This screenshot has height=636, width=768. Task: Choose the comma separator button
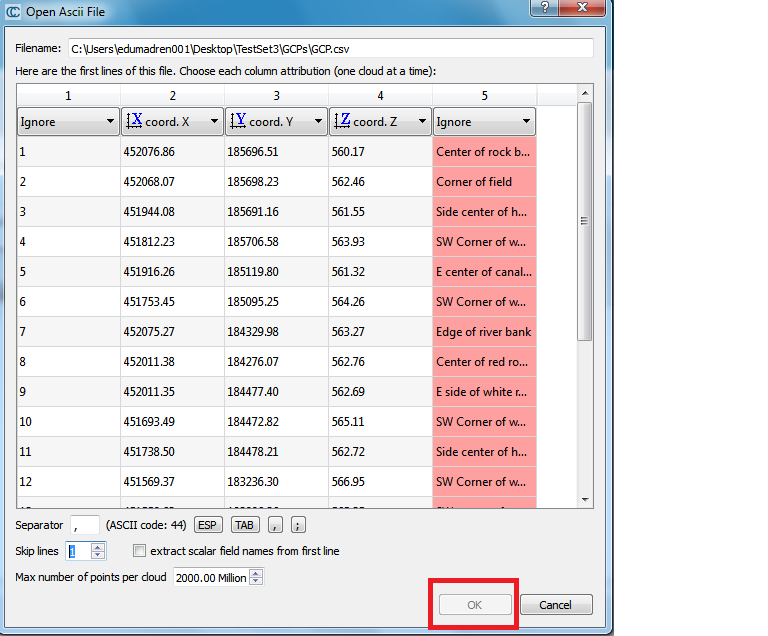[275, 525]
